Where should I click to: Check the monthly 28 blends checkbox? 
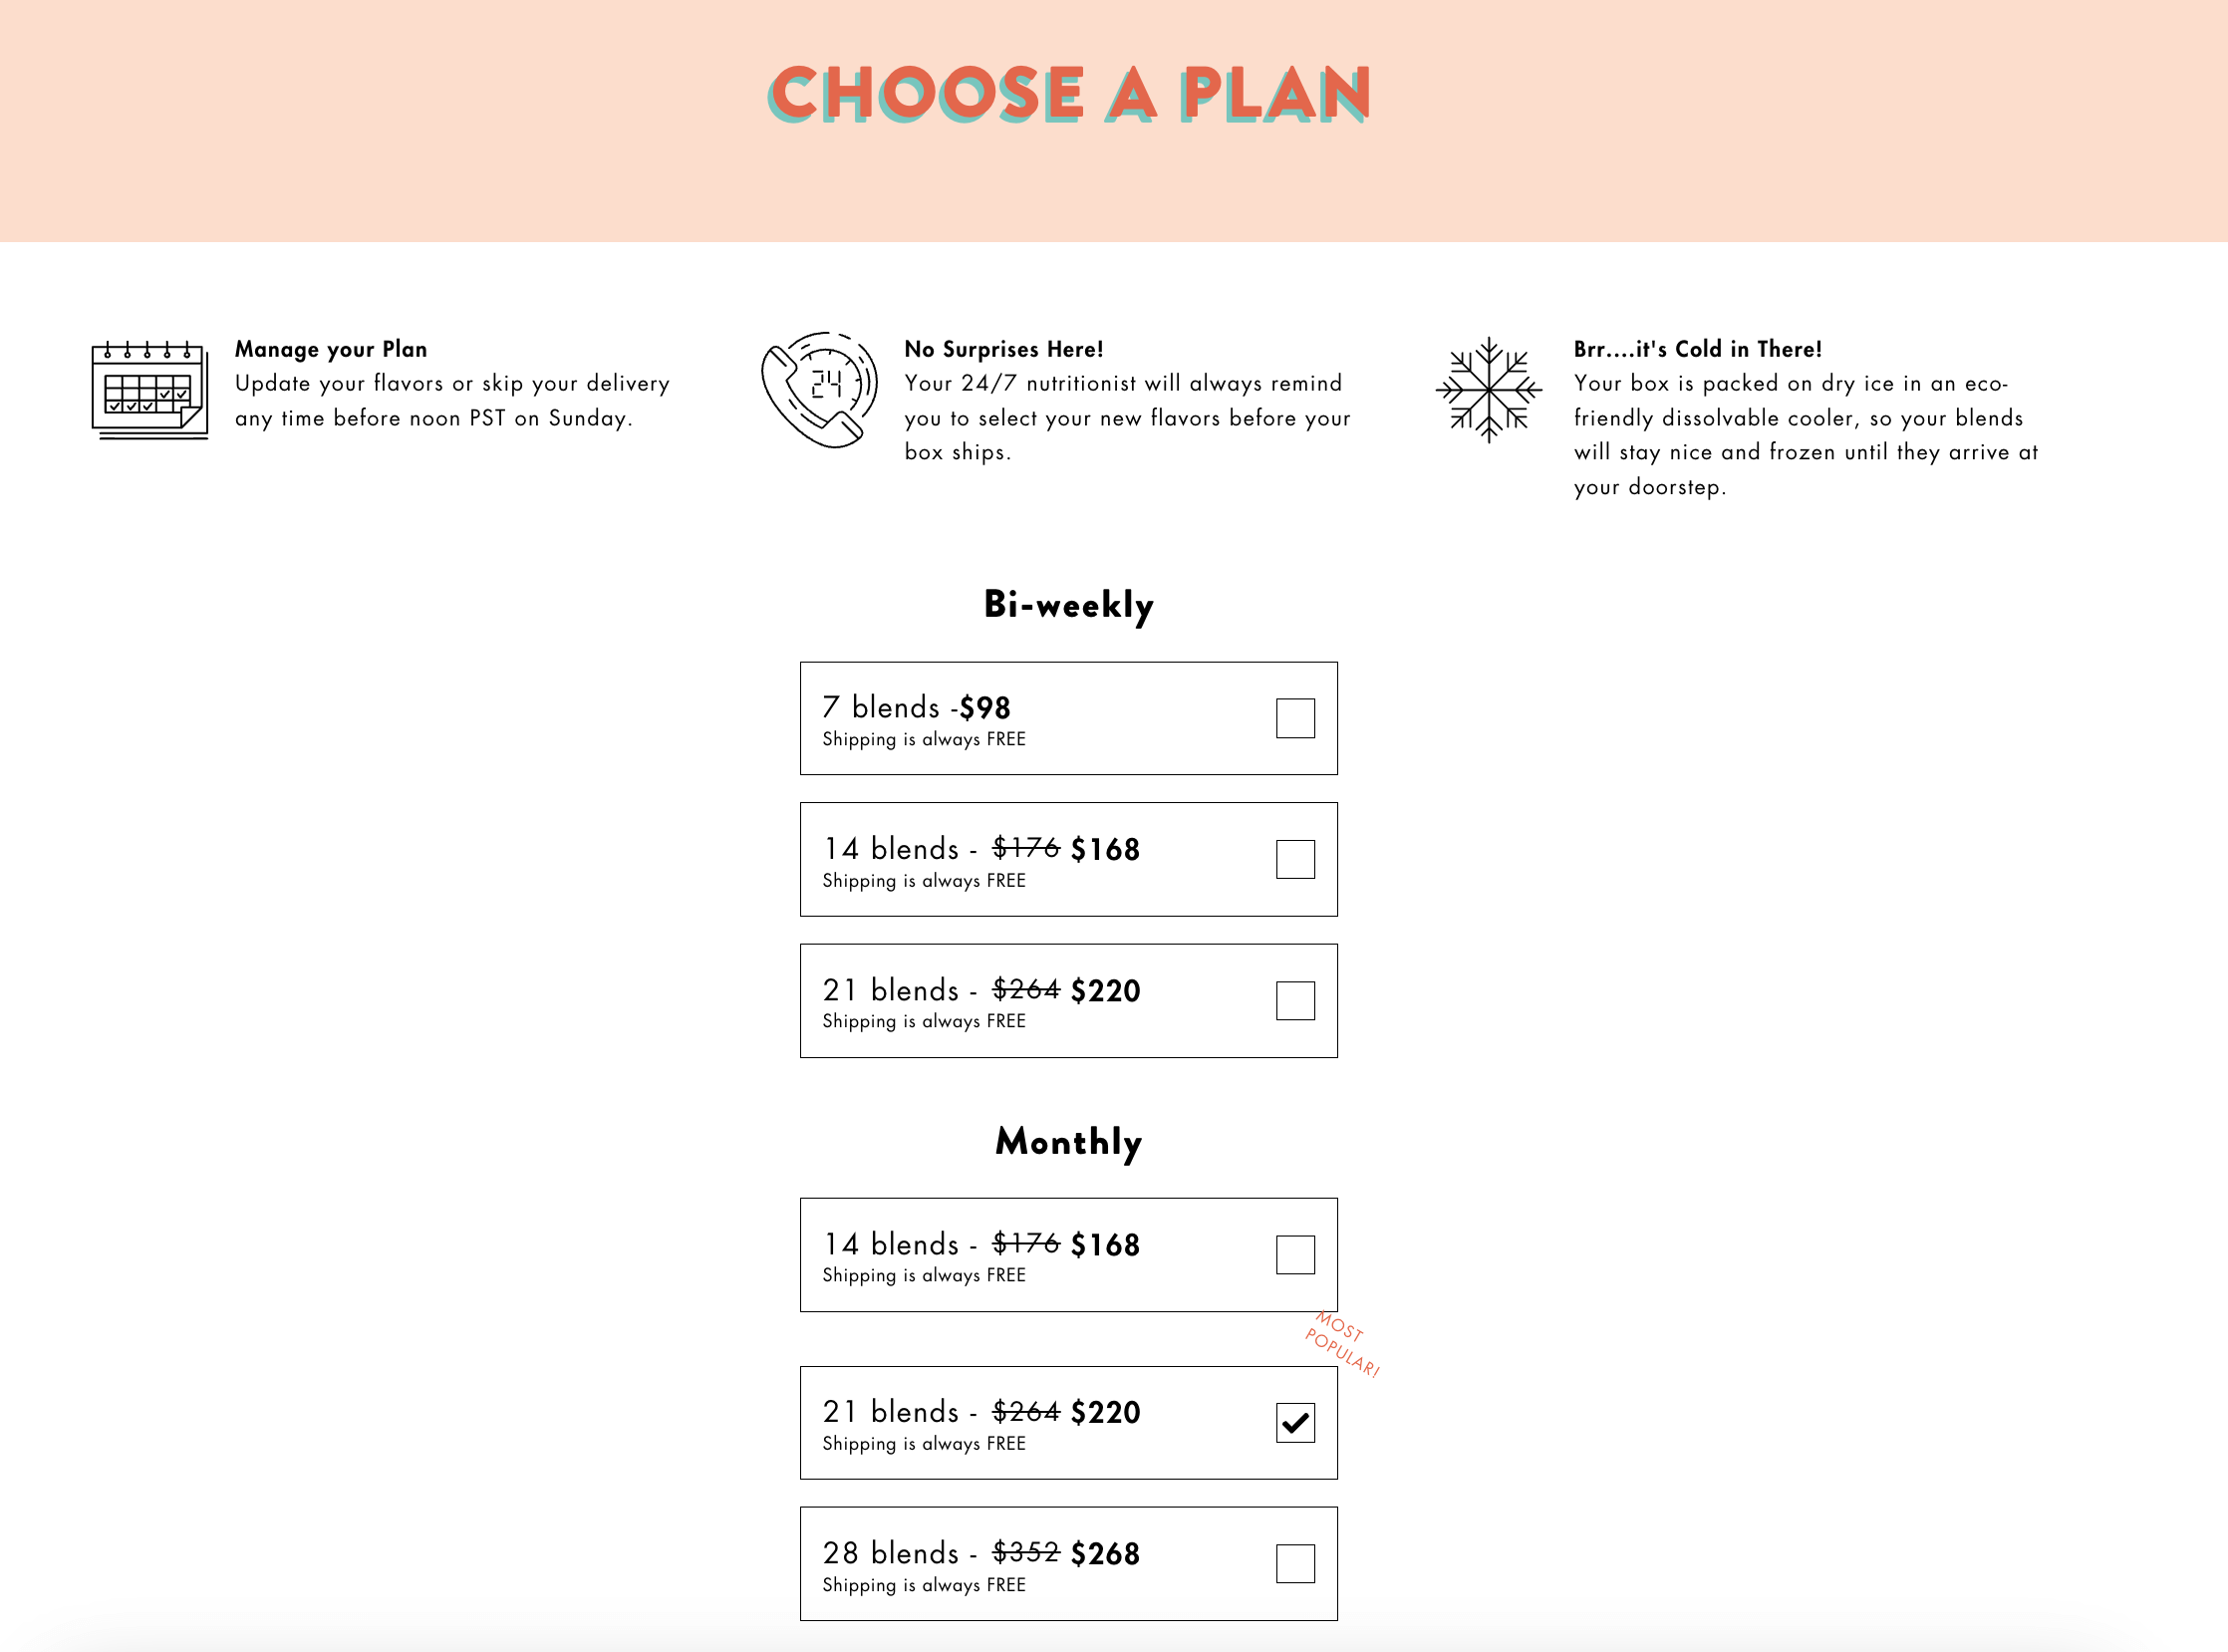click(1294, 1563)
